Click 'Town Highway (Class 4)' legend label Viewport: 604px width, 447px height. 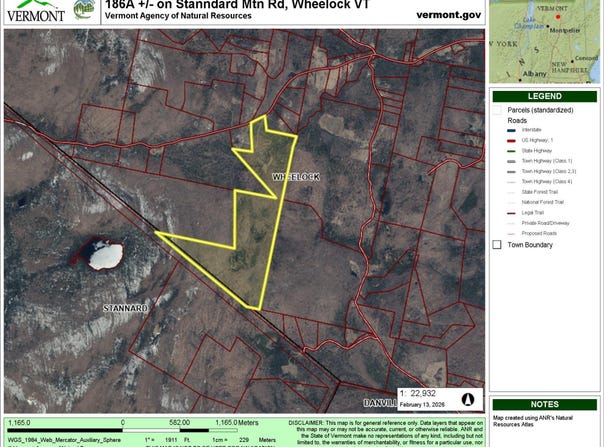(547, 181)
